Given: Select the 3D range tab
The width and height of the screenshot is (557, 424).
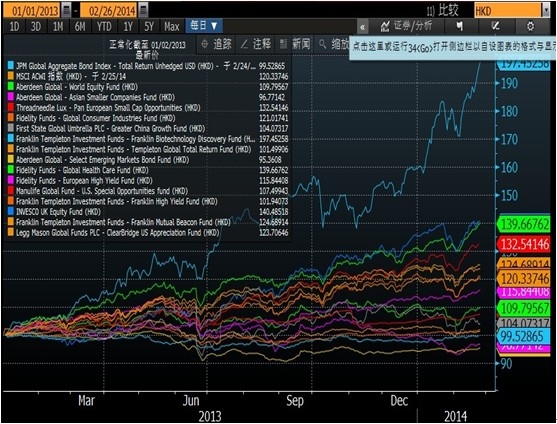Looking at the screenshot, I should click(36, 26).
